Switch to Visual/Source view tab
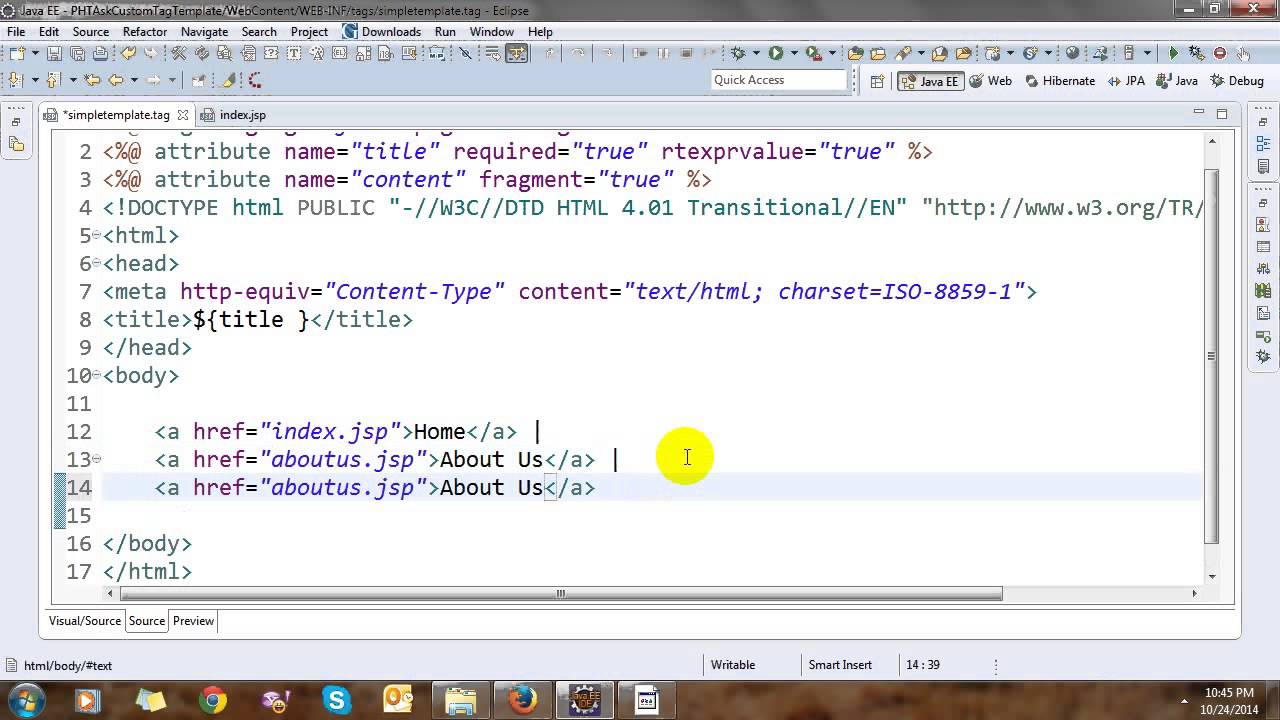Screen dimensions: 1280x720 point(85,621)
